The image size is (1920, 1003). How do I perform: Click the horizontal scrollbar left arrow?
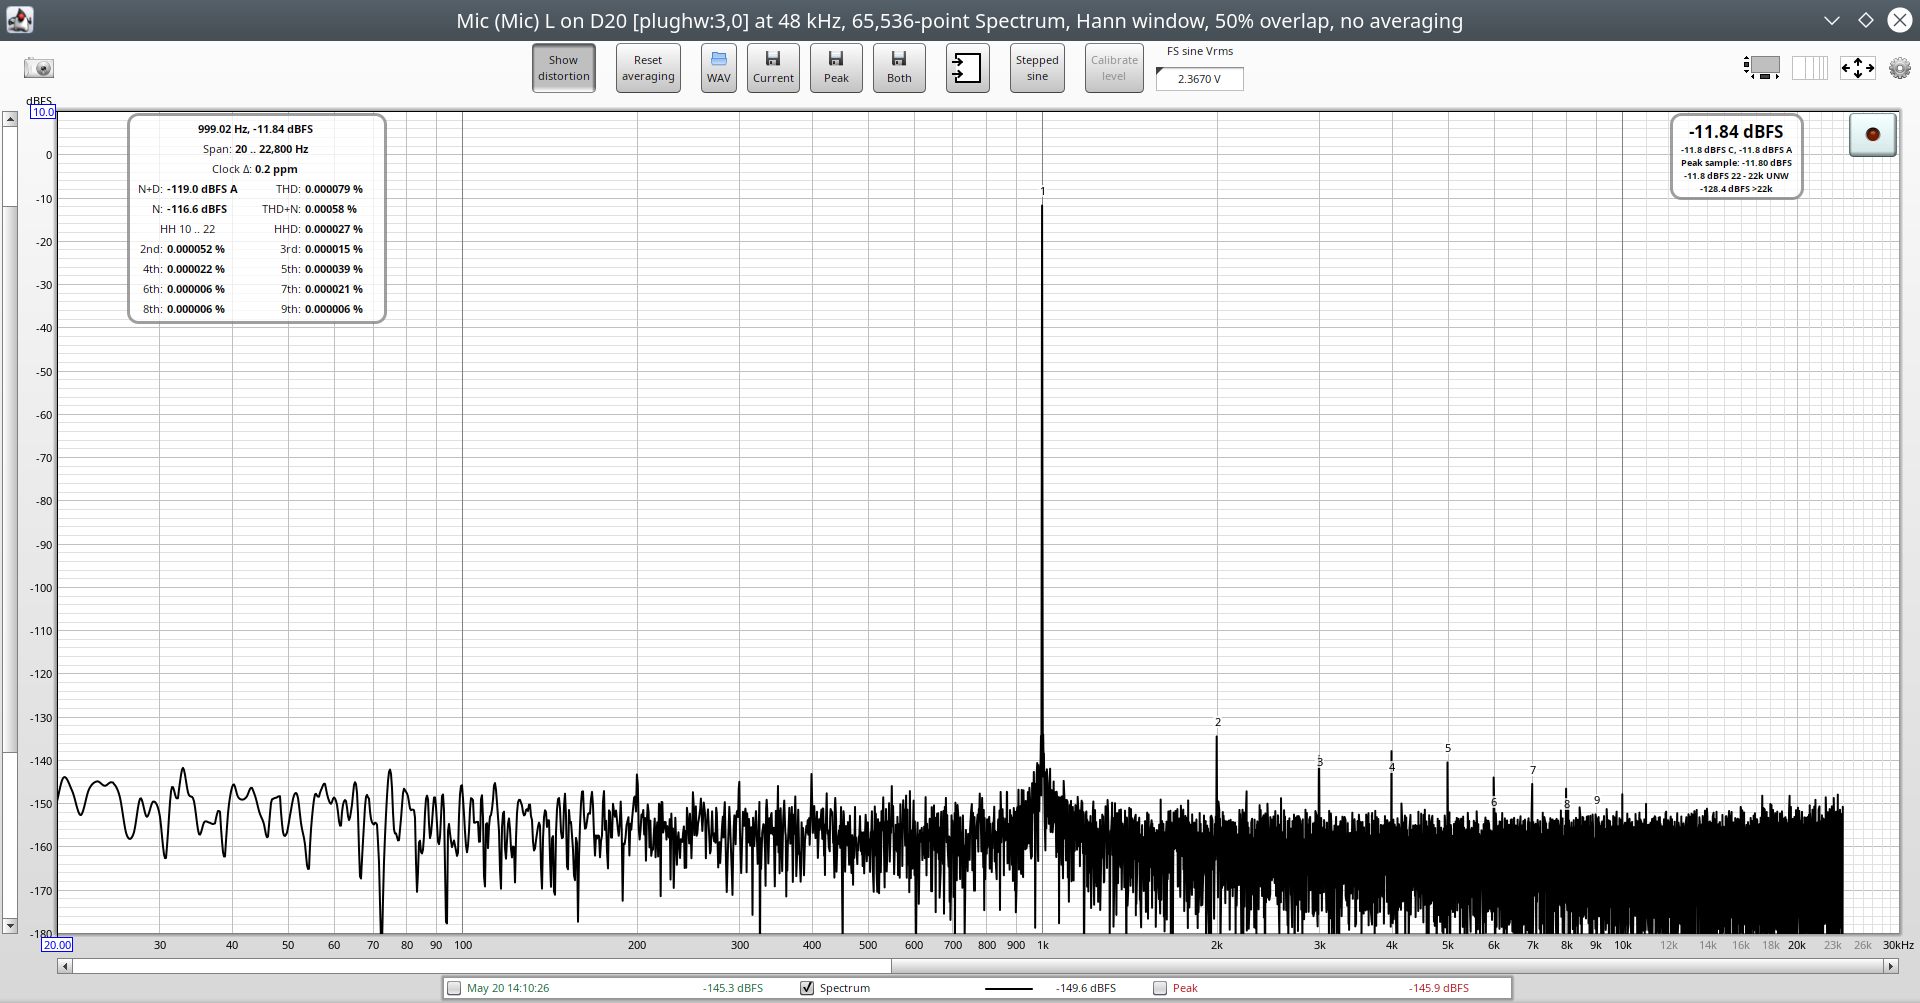(65, 966)
